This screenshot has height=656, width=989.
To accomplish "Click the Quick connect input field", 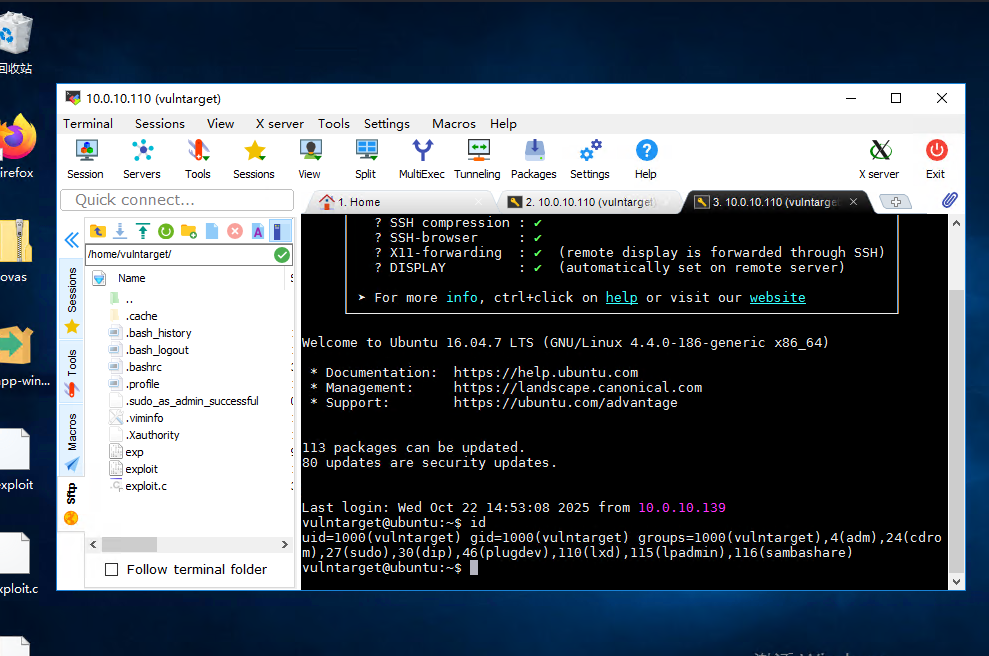I will pyautogui.click(x=178, y=200).
